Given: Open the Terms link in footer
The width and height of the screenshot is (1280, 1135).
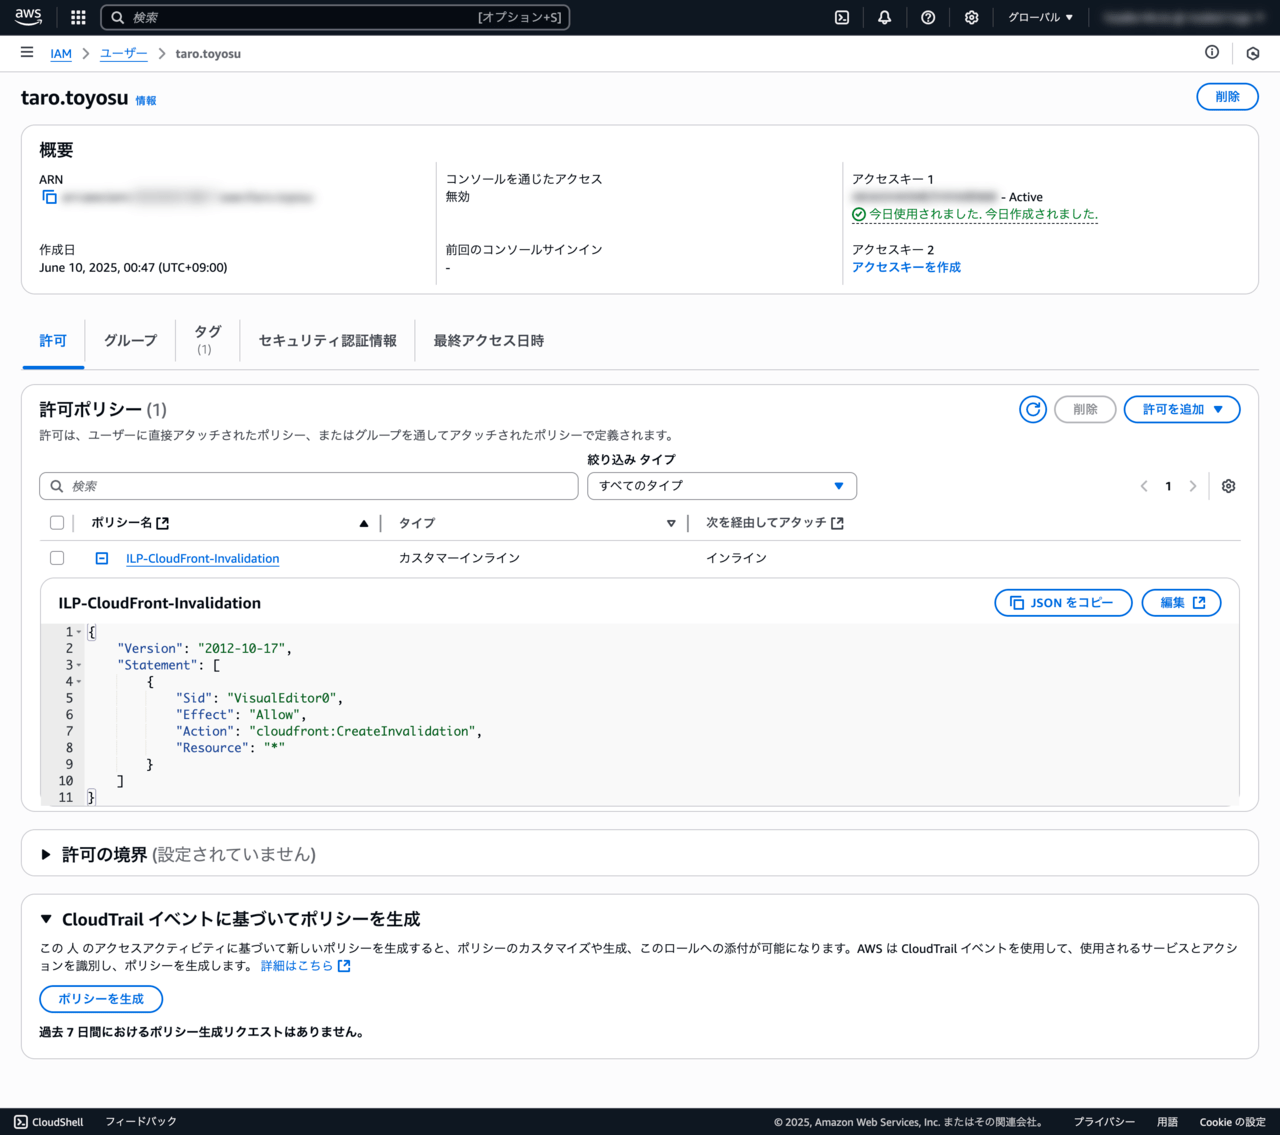Looking at the screenshot, I should pyautogui.click(x=1167, y=1122).
